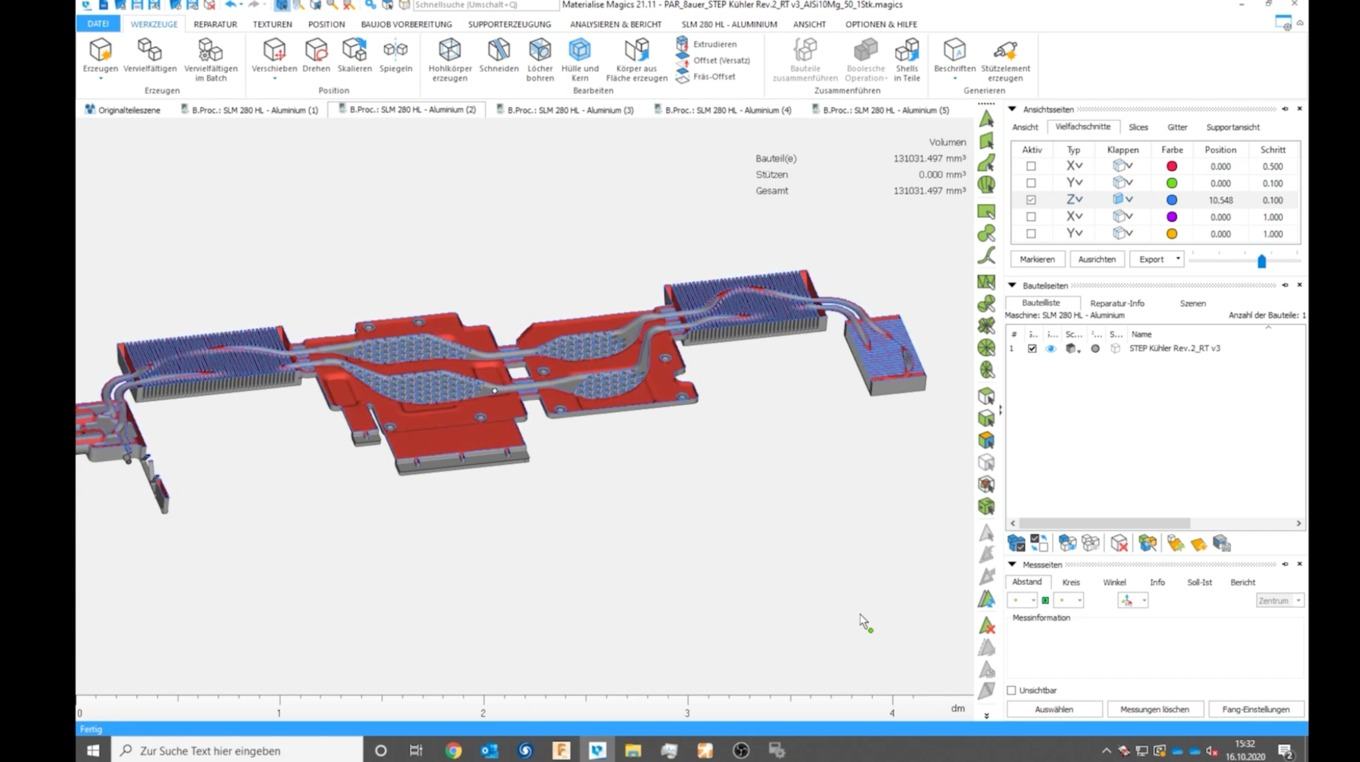The image size is (1360, 762).
Task: Open File Explorer from the taskbar
Action: point(633,750)
